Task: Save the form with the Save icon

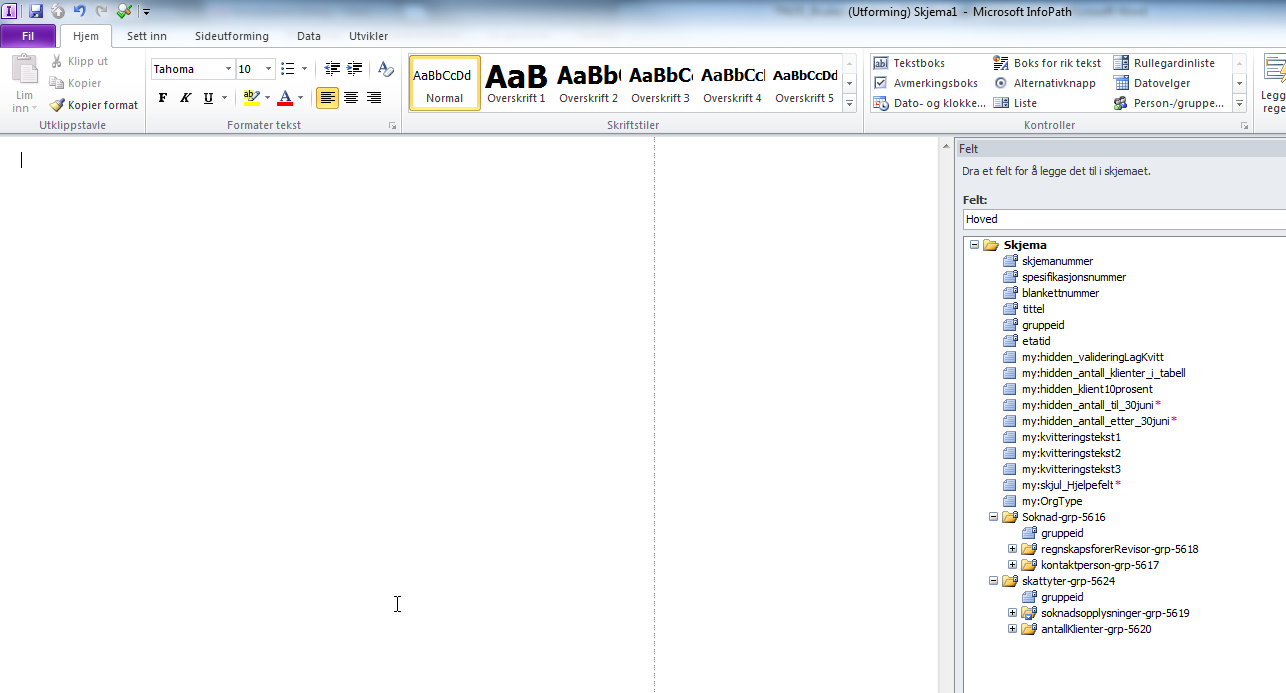Action: pos(36,11)
